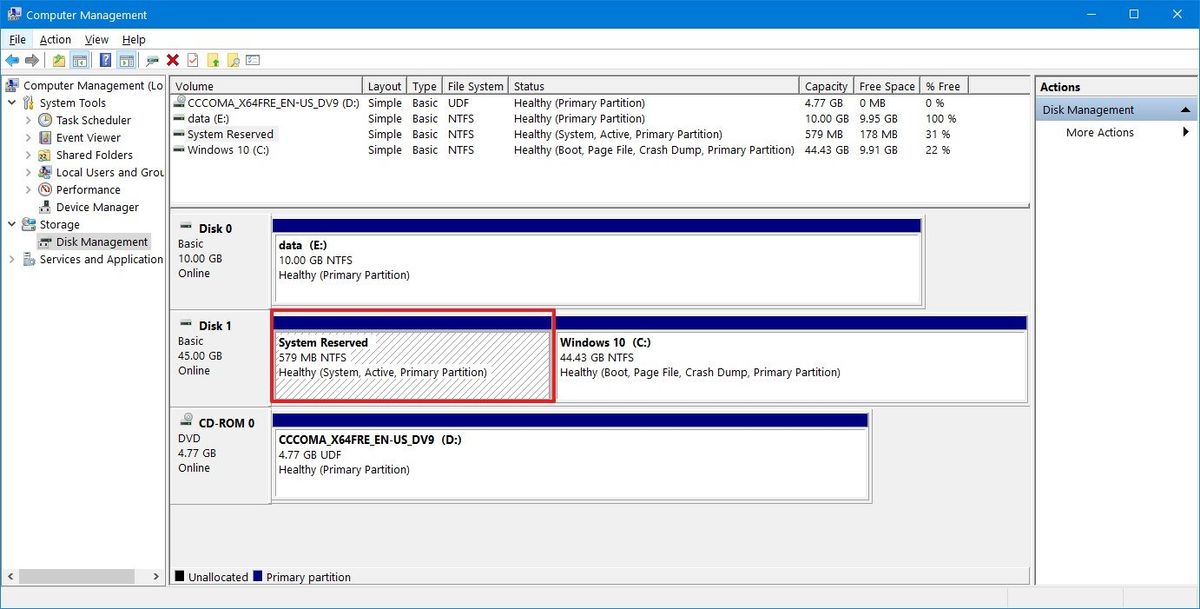Expand Services and Applications in the tree
This screenshot has height=609, width=1200.
[11, 259]
